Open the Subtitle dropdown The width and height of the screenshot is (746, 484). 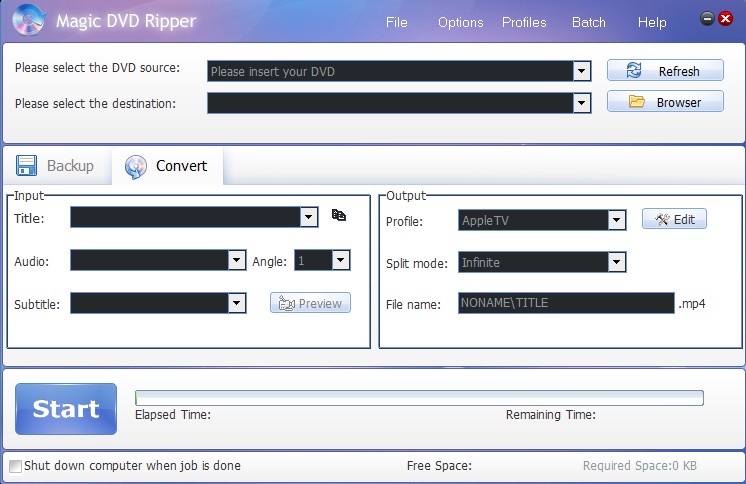pyautogui.click(x=236, y=303)
